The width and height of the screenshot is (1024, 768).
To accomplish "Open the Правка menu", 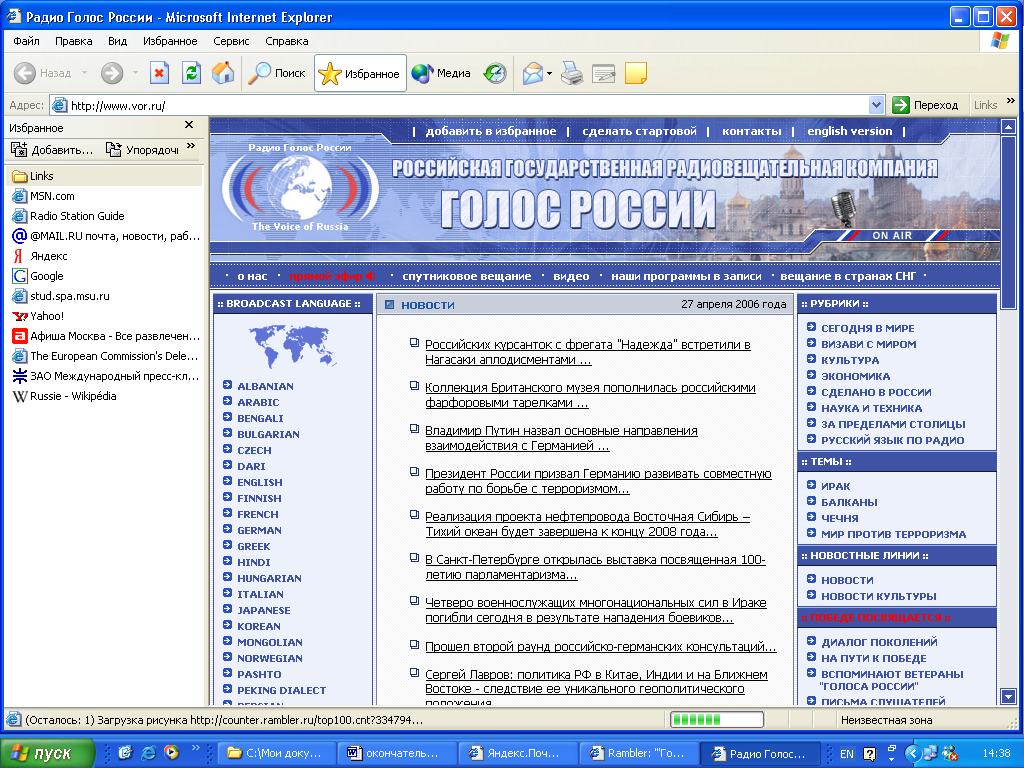I will point(73,41).
